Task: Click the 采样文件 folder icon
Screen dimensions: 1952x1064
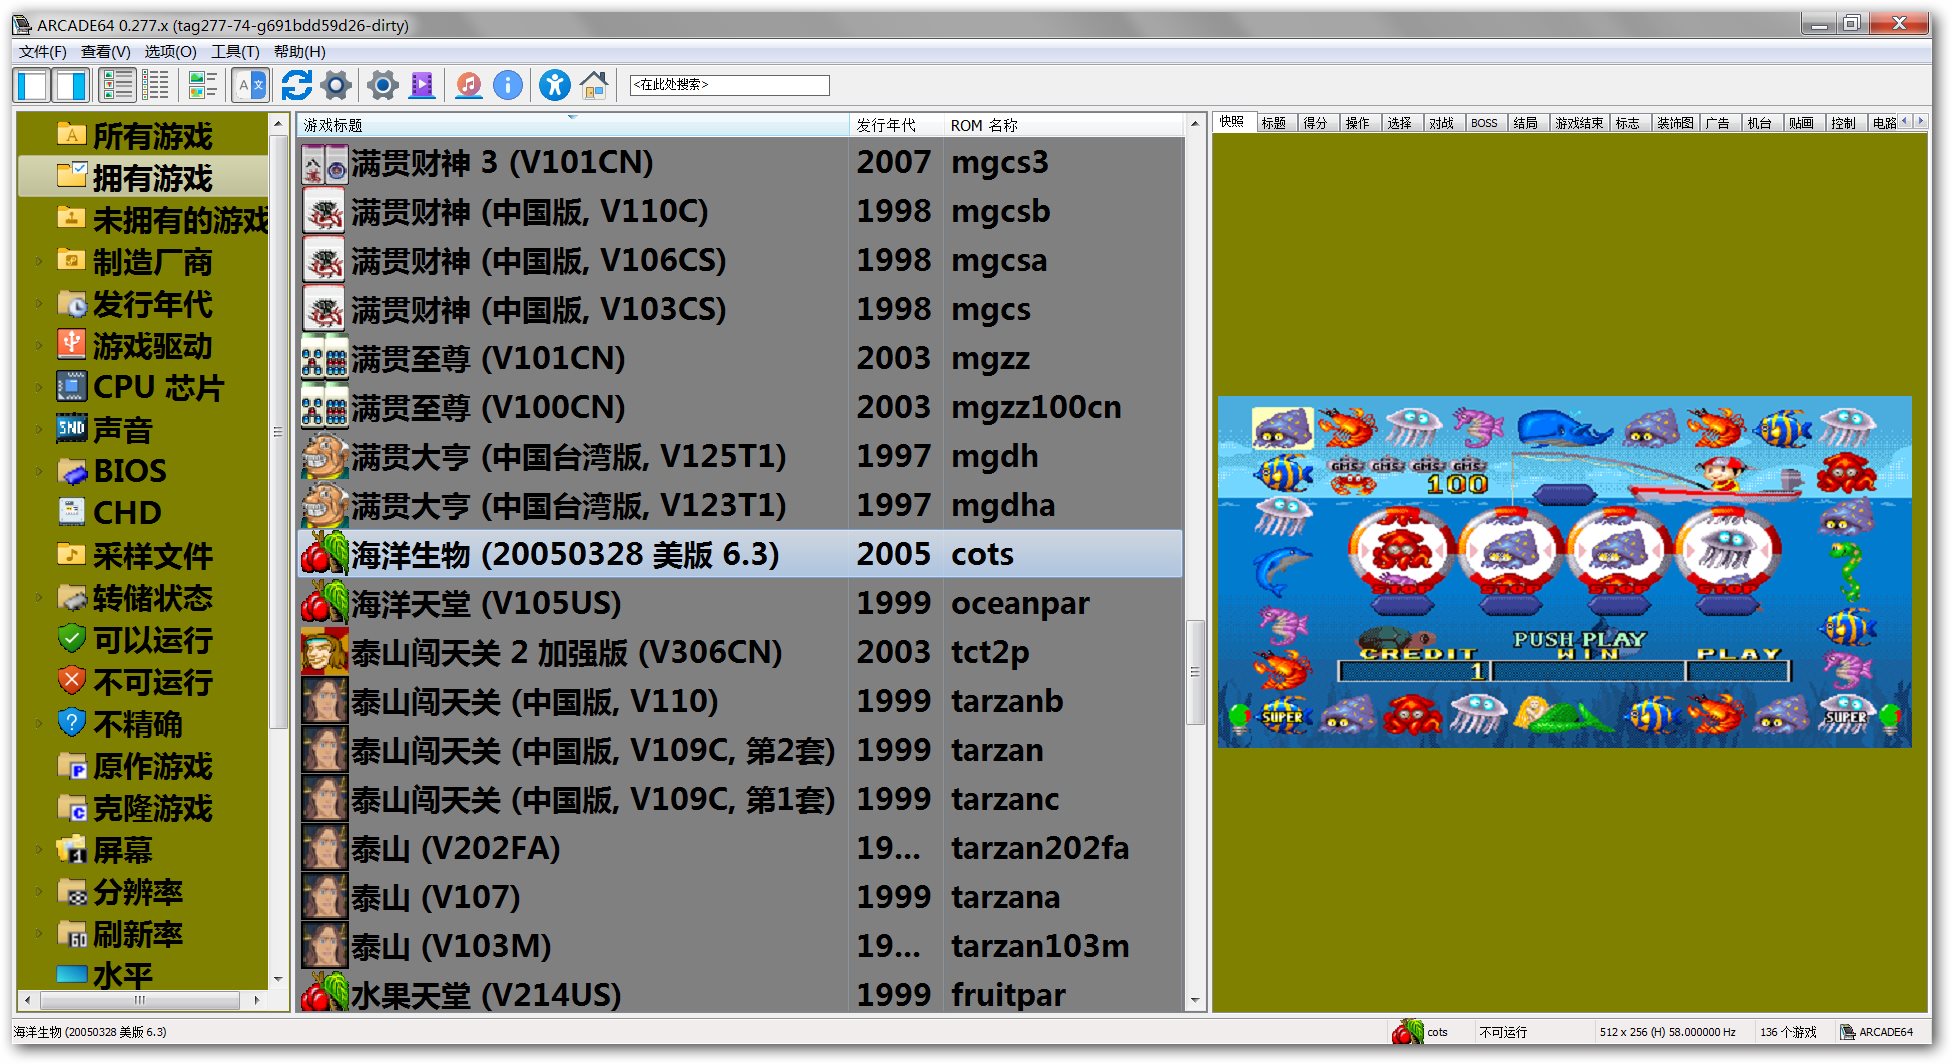Action: click(x=71, y=554)
